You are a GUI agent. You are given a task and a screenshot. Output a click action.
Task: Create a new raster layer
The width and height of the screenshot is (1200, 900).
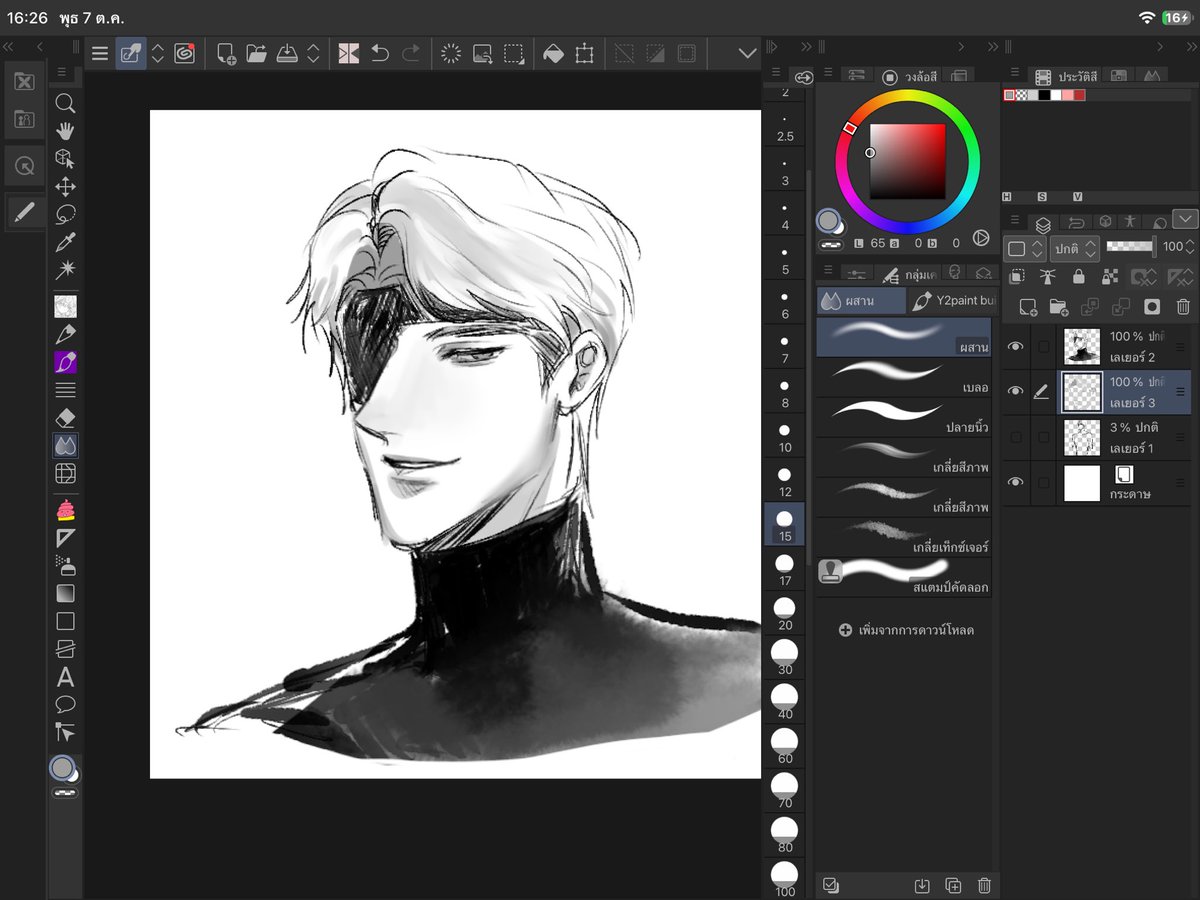pos(1027,307)
